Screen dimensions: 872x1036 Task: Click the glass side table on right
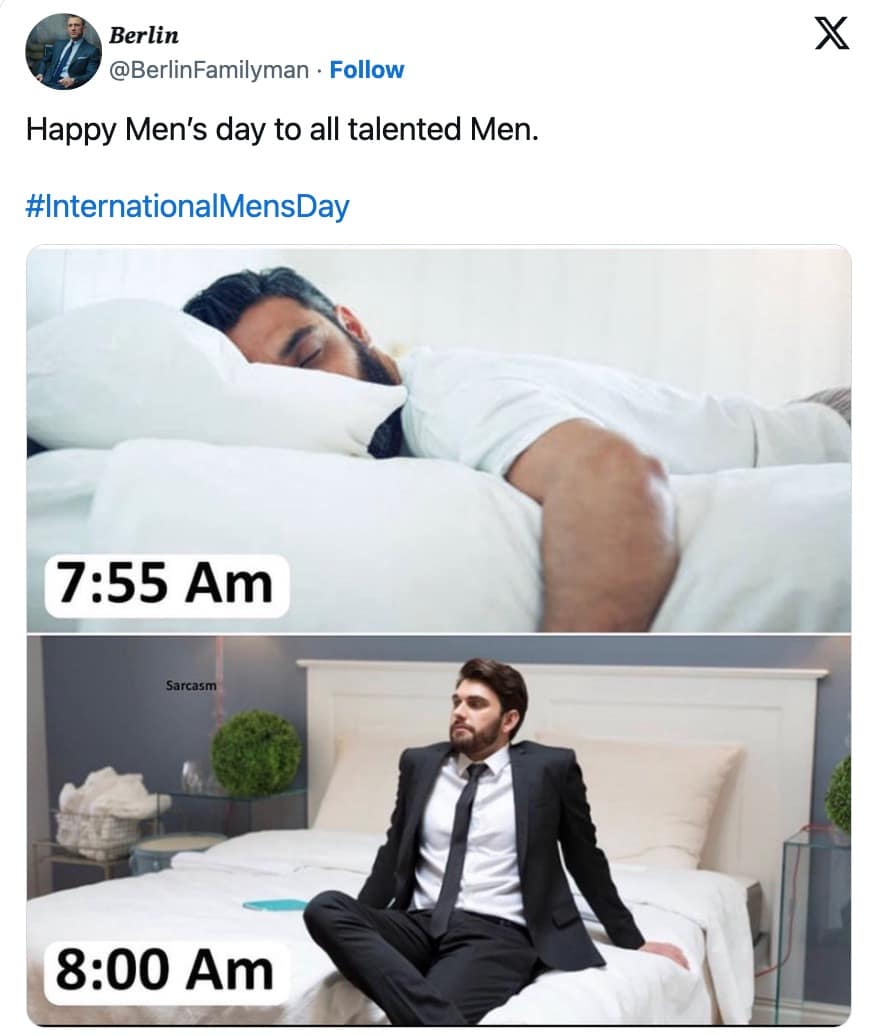(x=816, y=925)
